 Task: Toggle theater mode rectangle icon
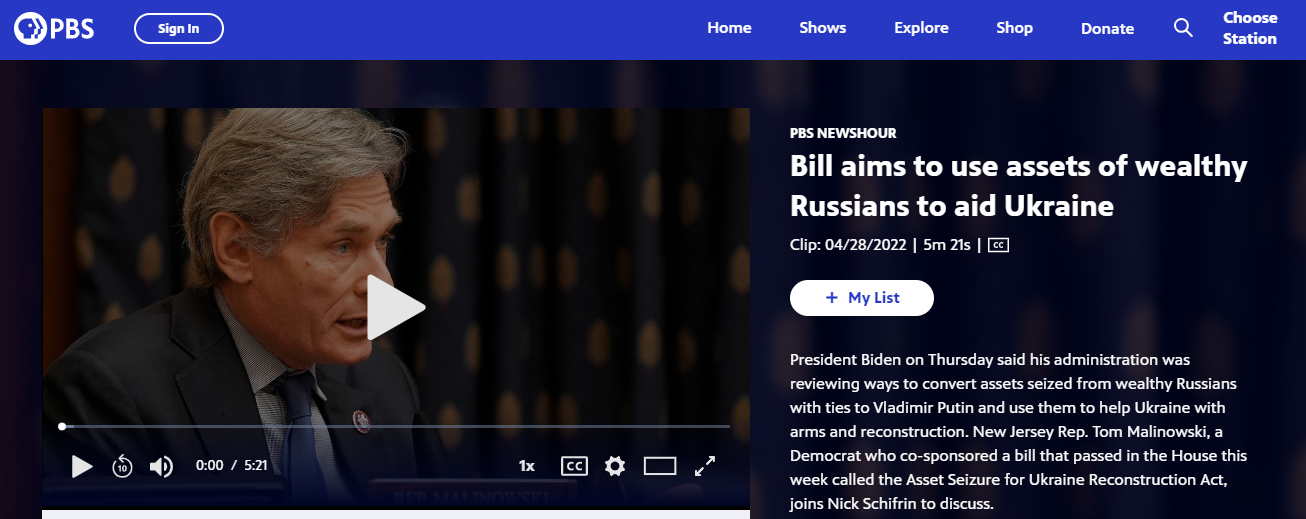pyautogui.click(x=660, y=466)
